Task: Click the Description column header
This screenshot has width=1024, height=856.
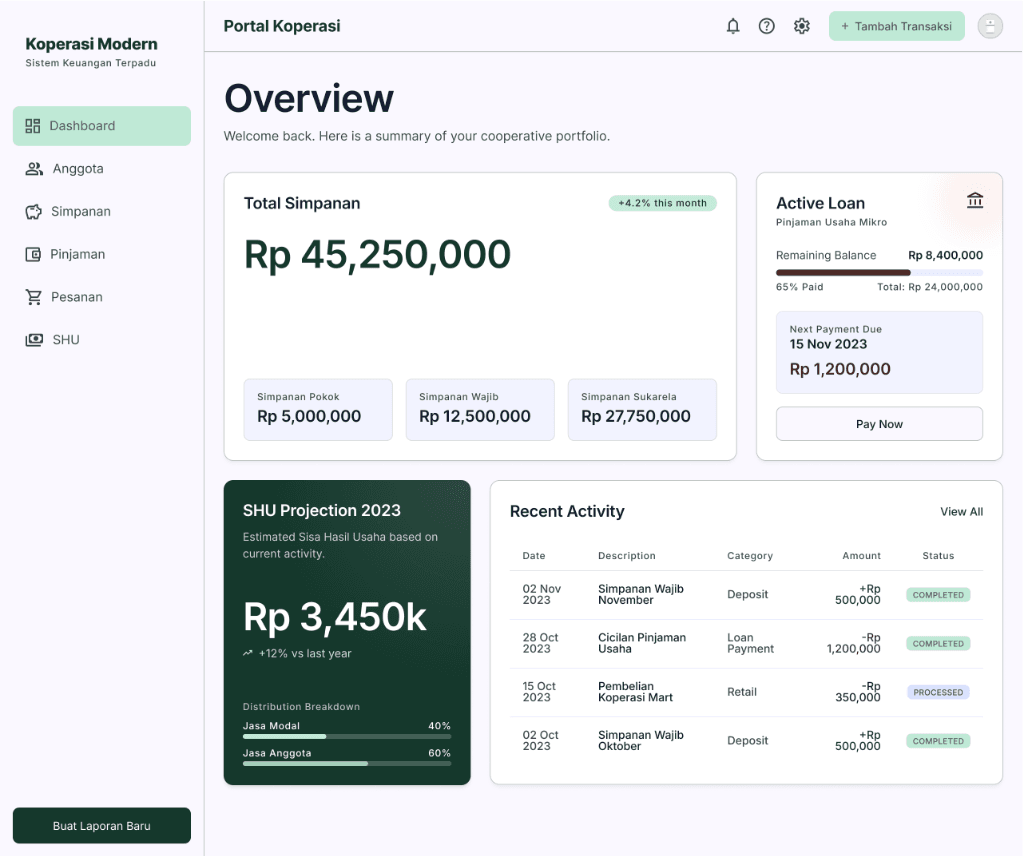Action: [626, 556]
